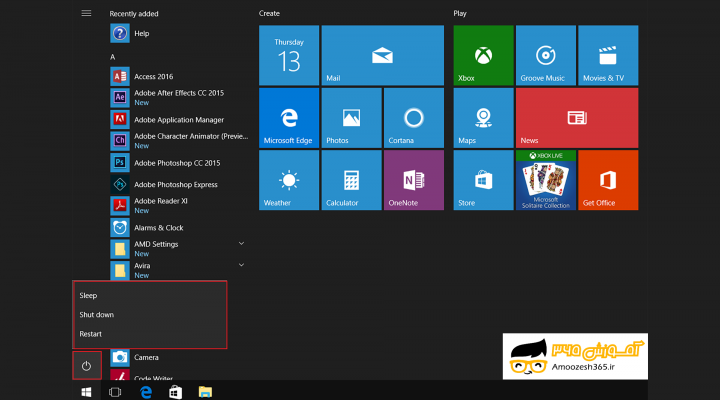The width and height of the screenshot is (720, 400).
Task: Open the Weather tile
Action: pyautogui.click(x=289, y=180)
